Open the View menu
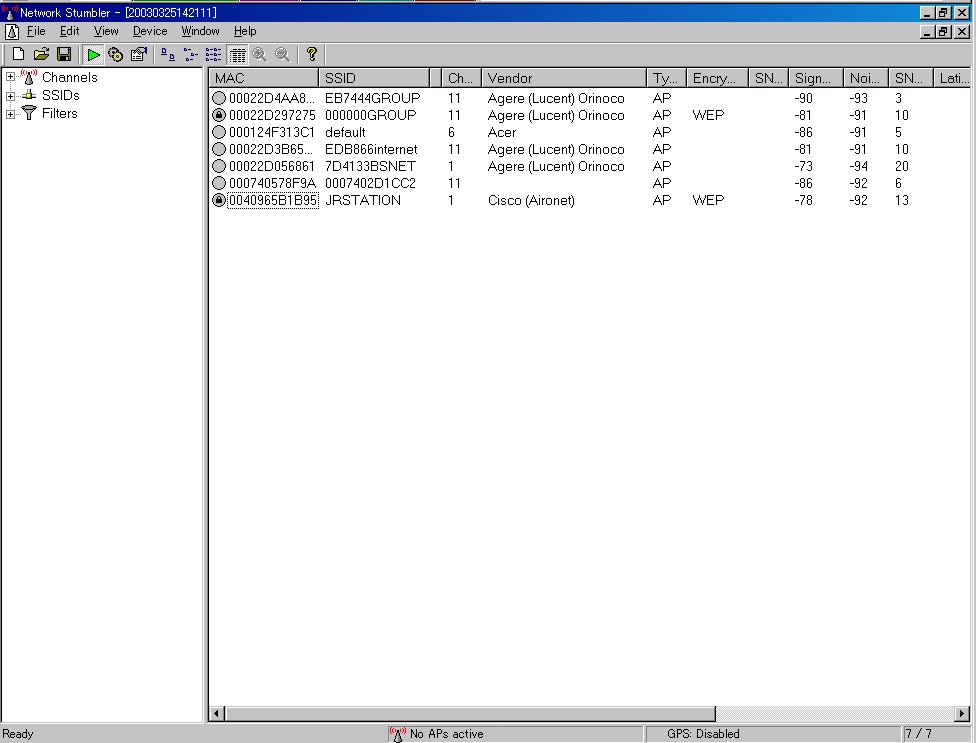The image size is (976, 743). [x=106, y=31]
